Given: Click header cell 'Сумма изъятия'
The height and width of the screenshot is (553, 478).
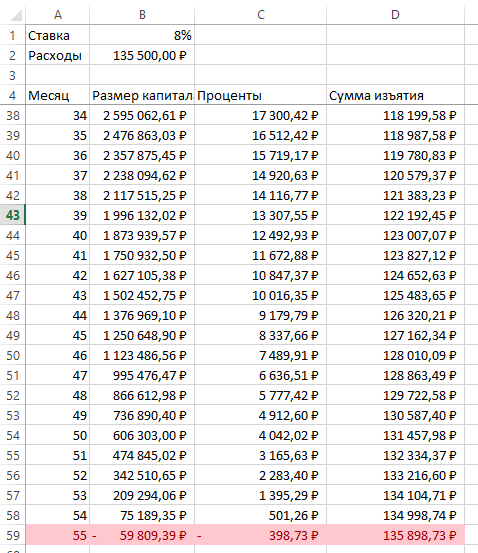Looking at the screenshot, I should pos(395,95).
